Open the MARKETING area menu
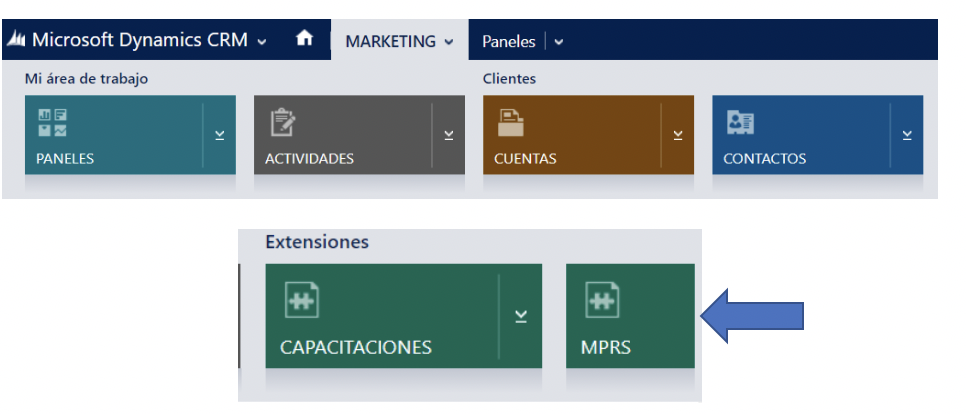 pyautogui.click(x=399, y=41)
